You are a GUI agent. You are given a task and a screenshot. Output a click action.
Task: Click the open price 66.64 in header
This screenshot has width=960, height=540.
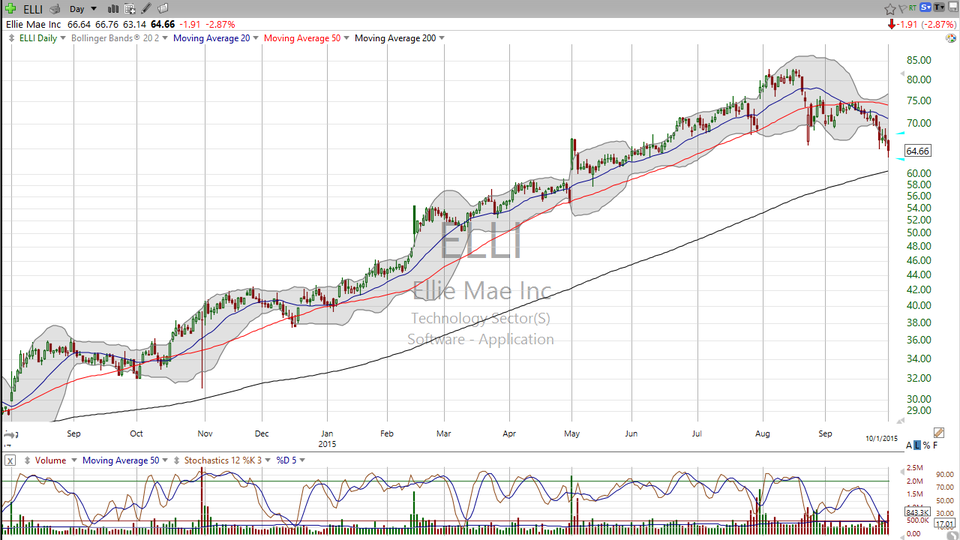tap(79, 24)
